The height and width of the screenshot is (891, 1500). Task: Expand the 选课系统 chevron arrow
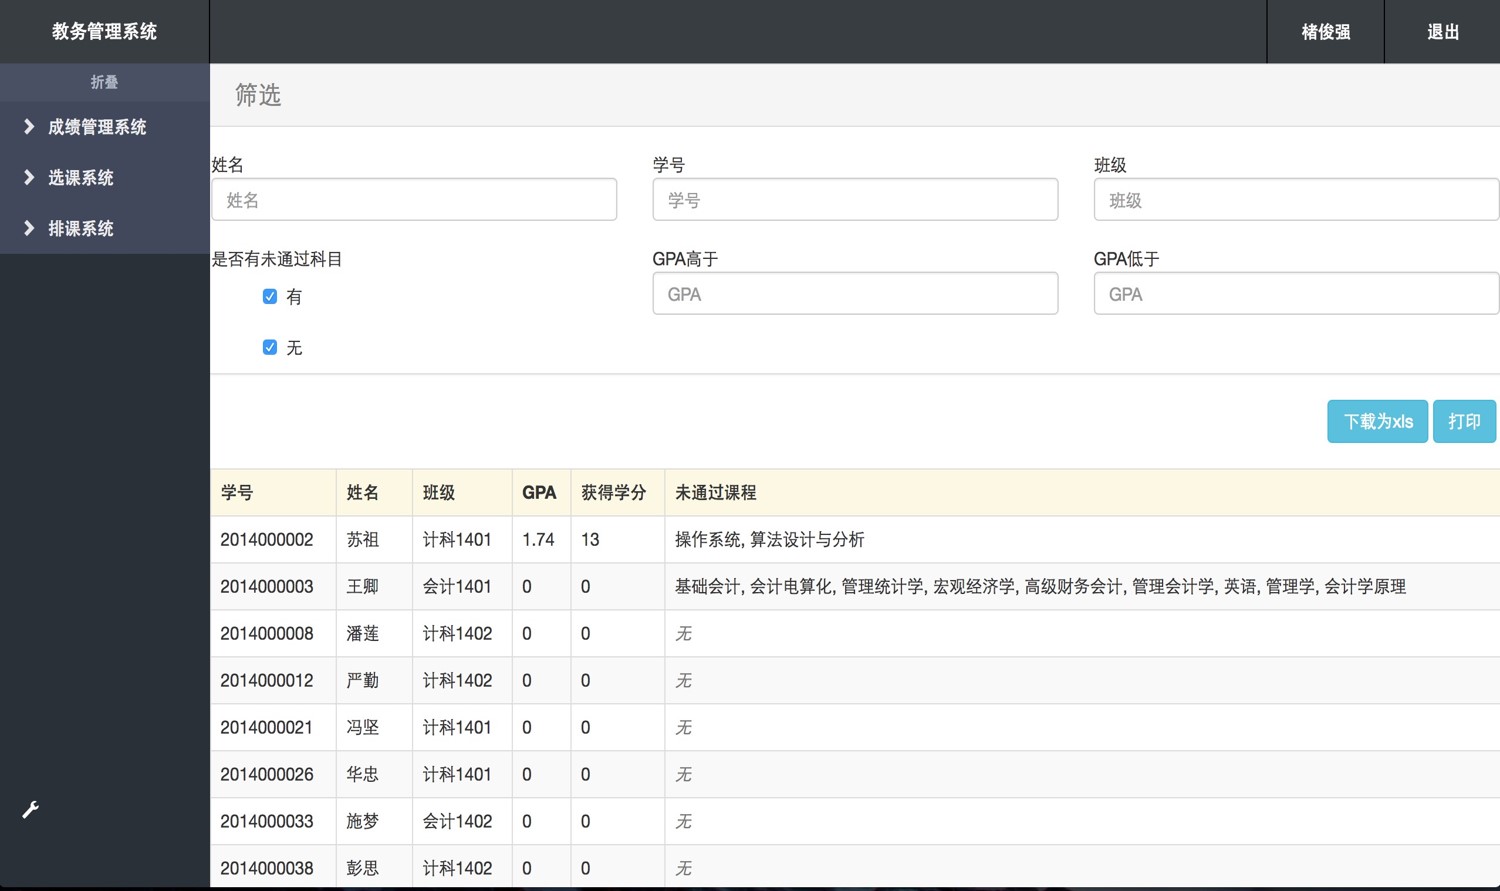click(29, 177)
